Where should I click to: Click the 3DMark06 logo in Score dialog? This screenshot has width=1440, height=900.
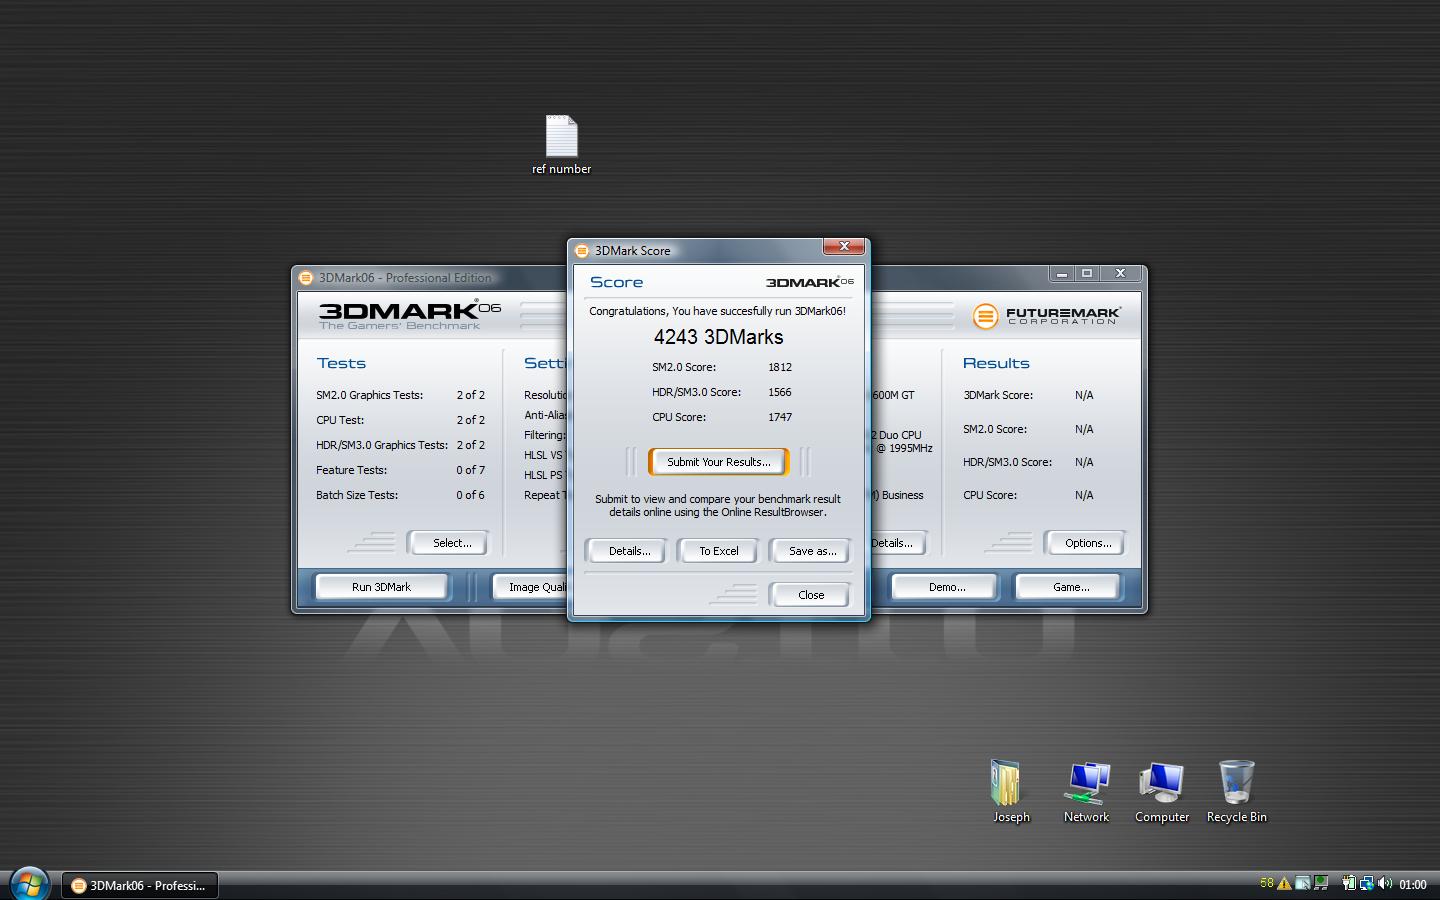click(810, 282)
